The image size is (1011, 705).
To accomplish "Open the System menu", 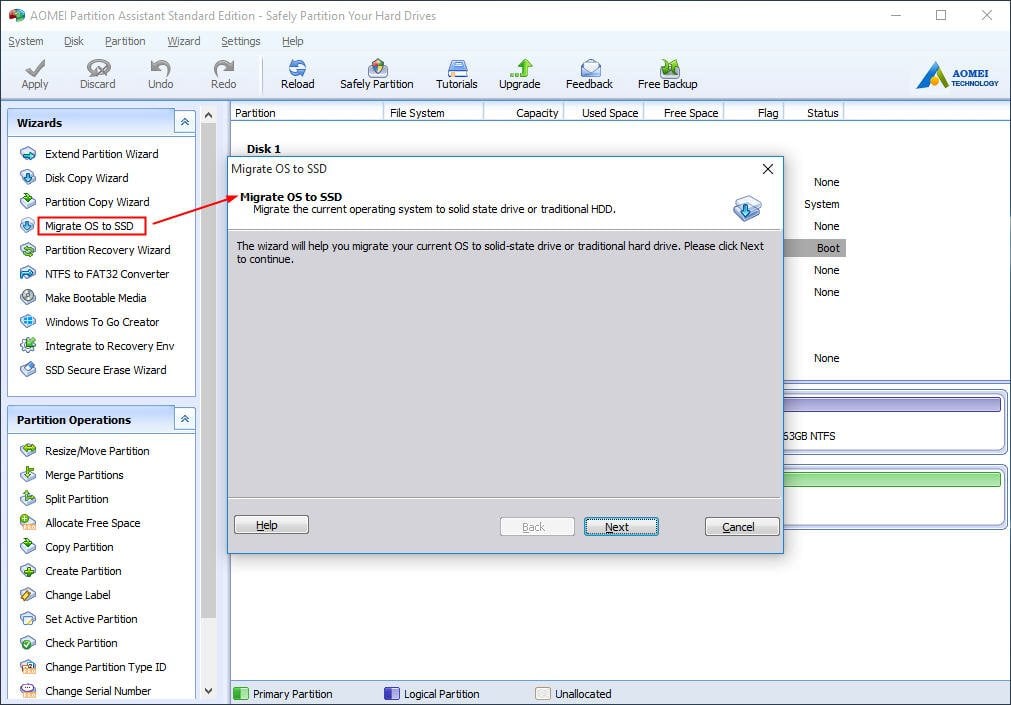I will coord(26,41).
